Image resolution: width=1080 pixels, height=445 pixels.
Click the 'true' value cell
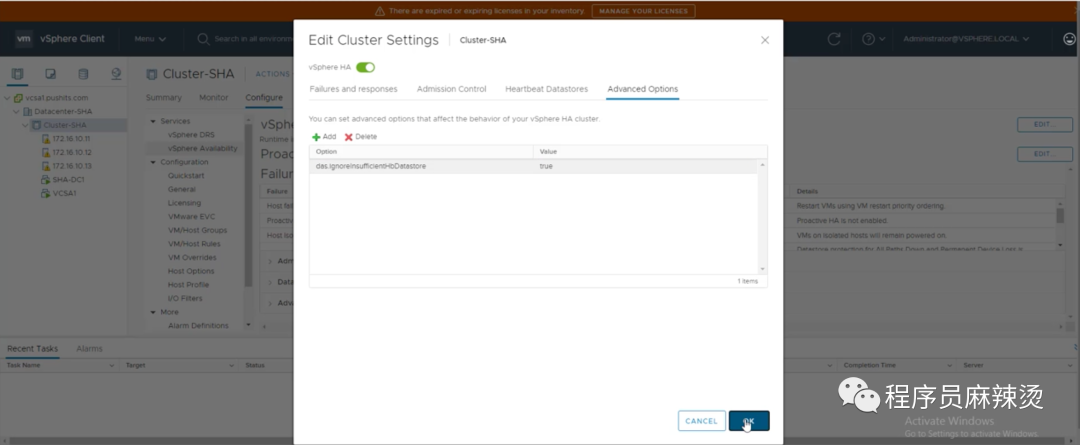[x=546, y=166]
